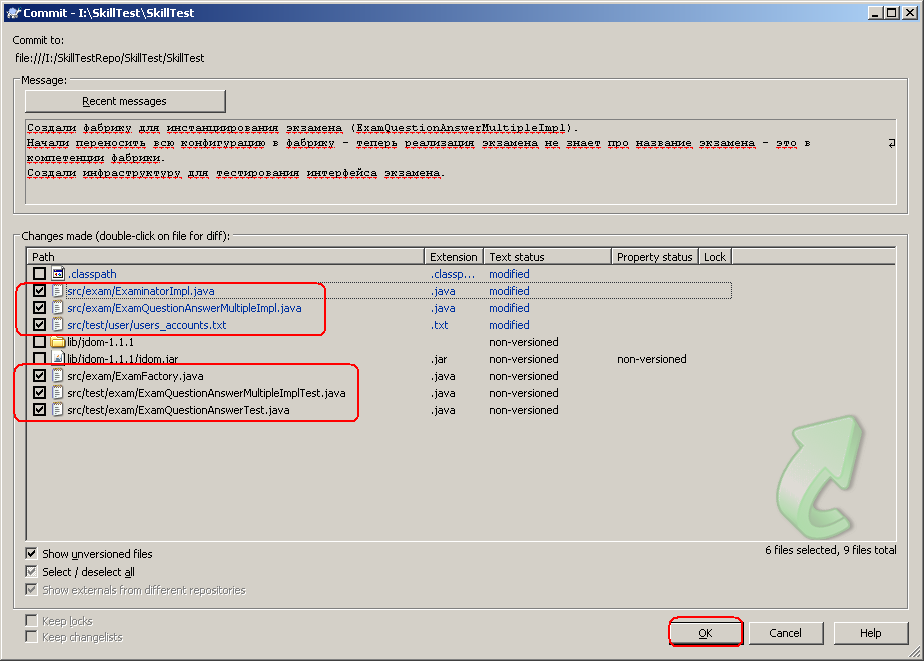The height and width of the screenshot is (661, 924).
Task: Click the Java file icon beside ExaminatorImpl.java
Action: tap(56, 290)
